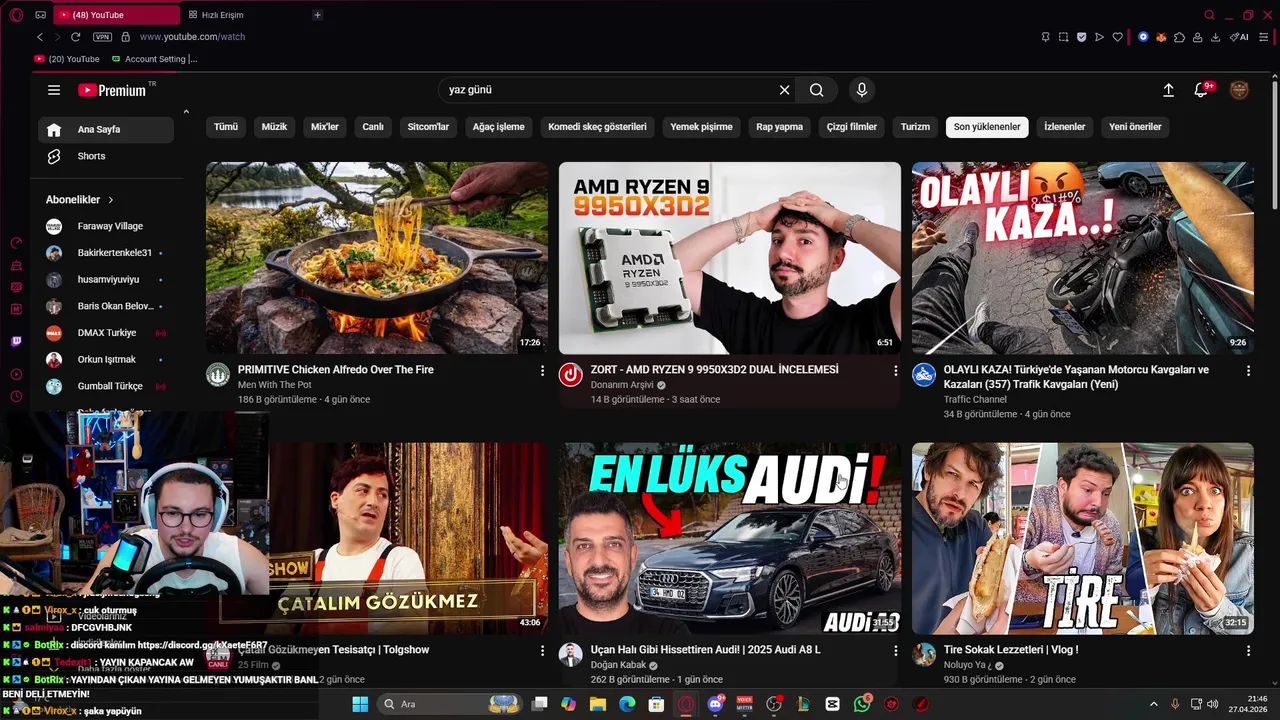Open the (20) YouTube bookmark
Image resolution: width=1280 pixels, height=720 pixels.
pos(67,59)
